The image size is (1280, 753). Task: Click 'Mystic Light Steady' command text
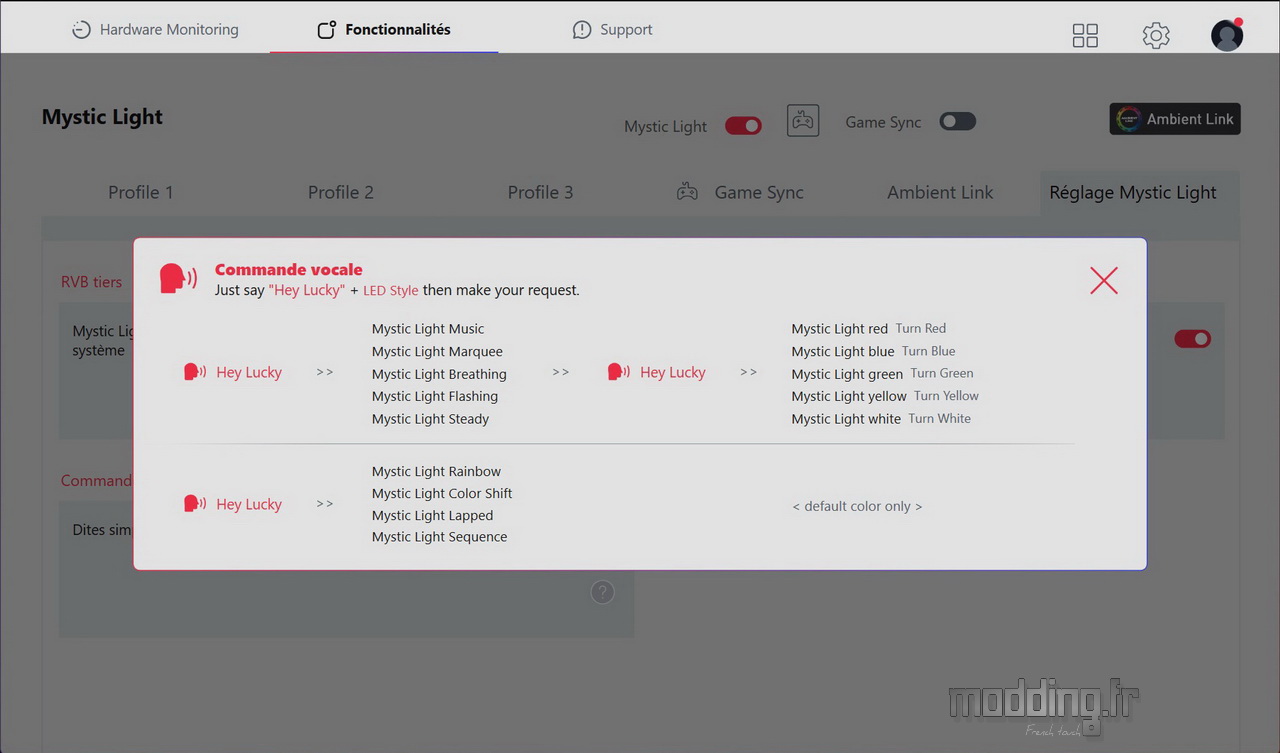click(430, 419)
